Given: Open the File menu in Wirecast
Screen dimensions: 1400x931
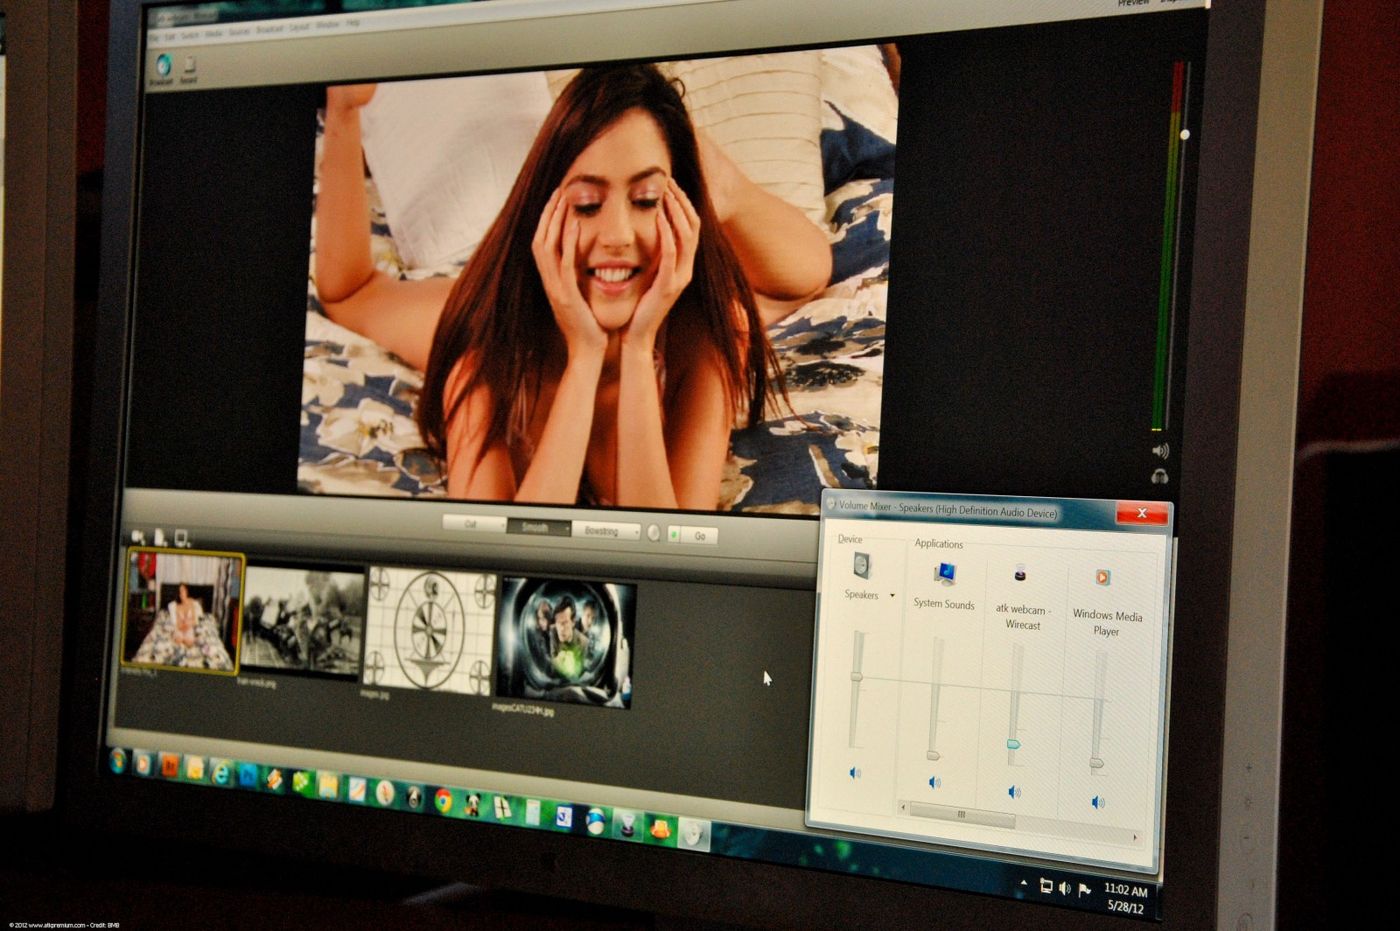Looking at the screenshot, I should coord(153,36).
